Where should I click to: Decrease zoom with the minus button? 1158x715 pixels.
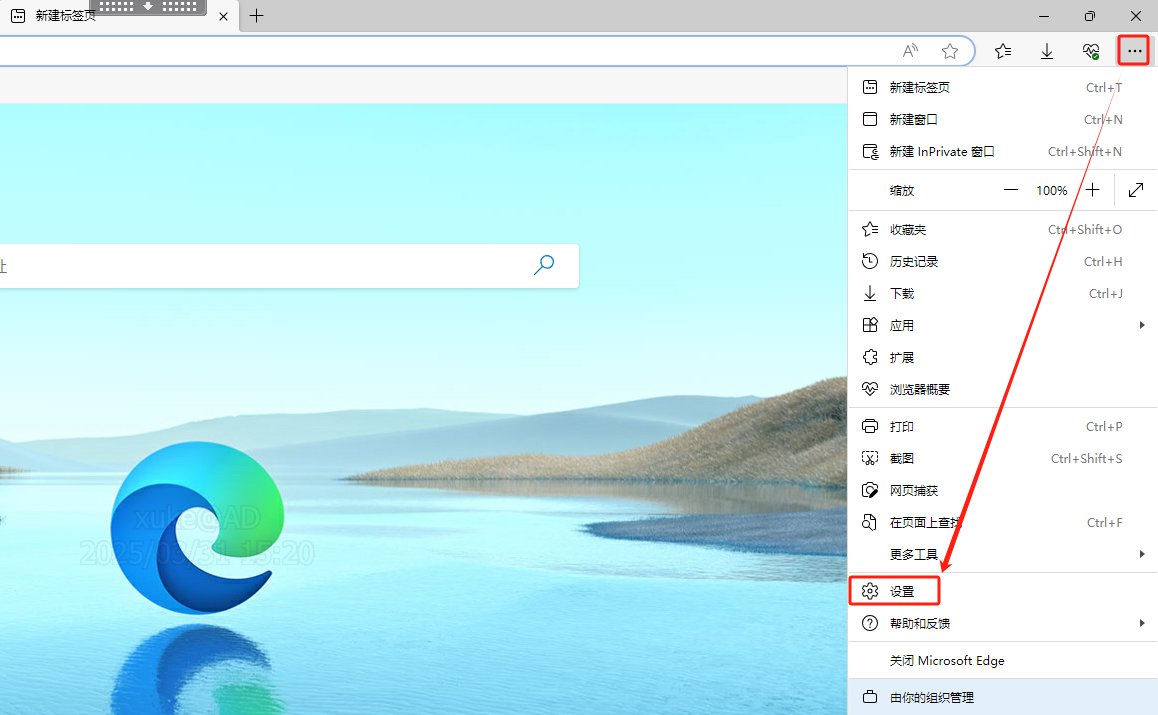[1011, 190]
